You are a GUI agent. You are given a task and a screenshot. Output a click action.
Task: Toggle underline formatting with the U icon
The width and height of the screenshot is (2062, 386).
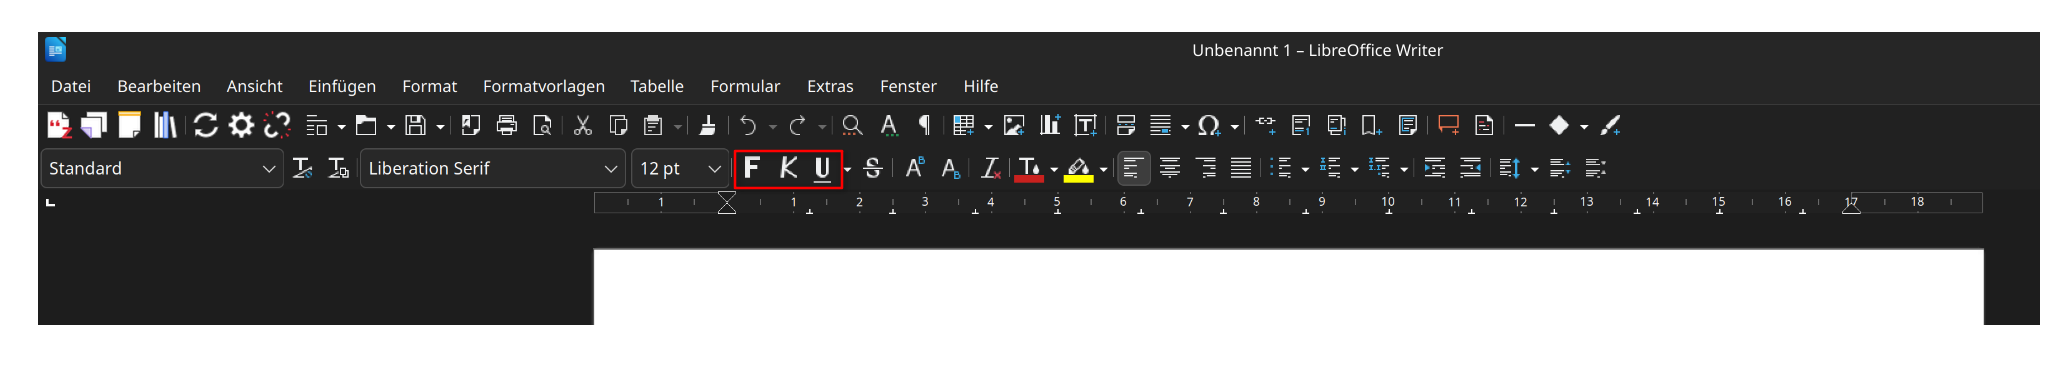[822, 168]
